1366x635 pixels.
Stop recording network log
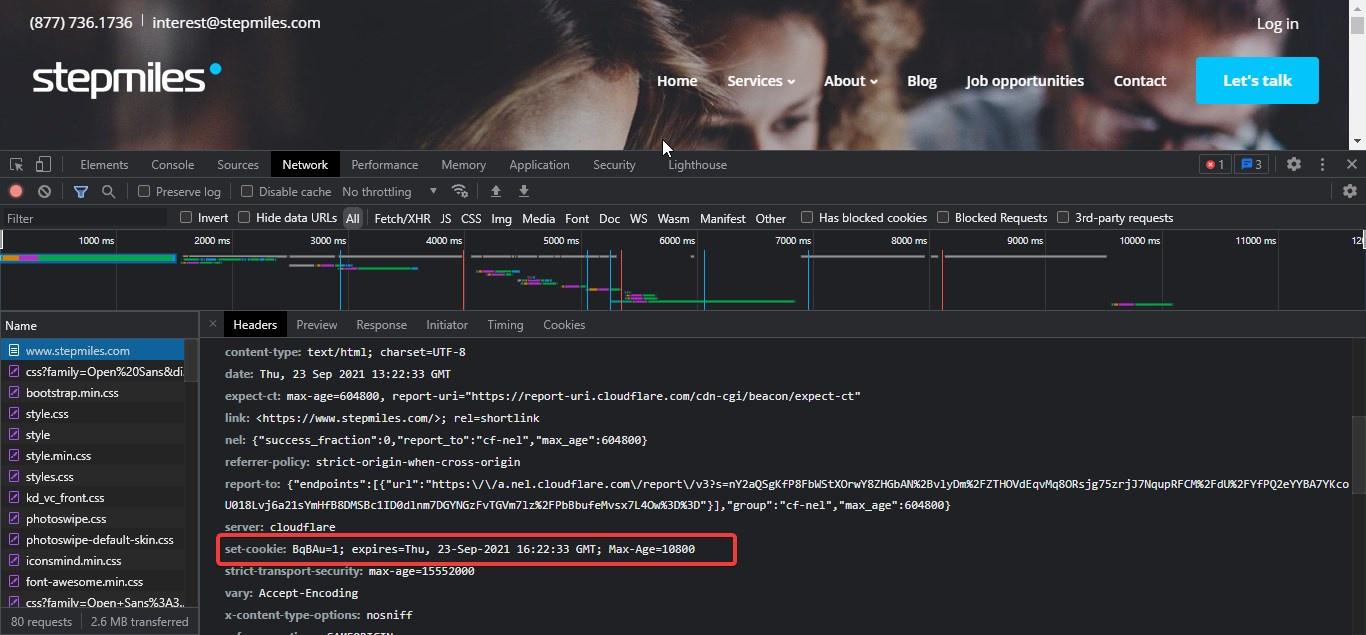16,191
